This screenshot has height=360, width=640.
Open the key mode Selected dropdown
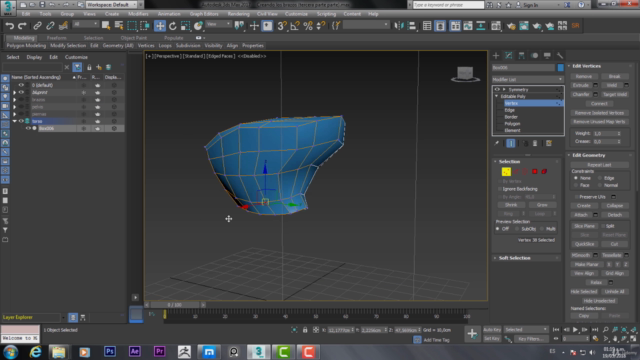[526, 329]
